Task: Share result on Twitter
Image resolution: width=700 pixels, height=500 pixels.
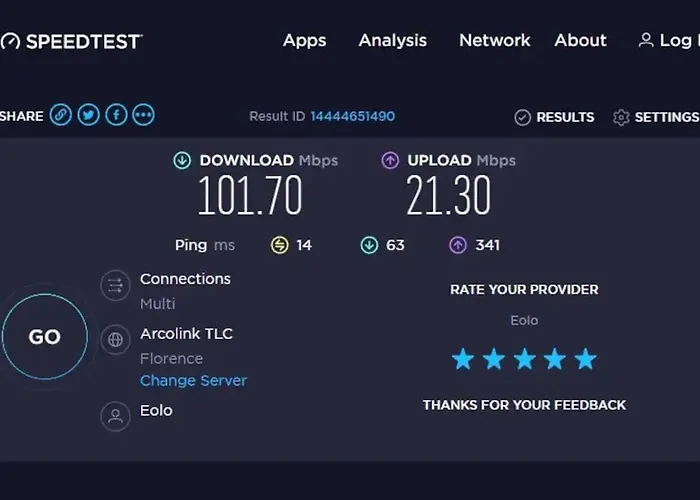Action: [x=88, y=116]
